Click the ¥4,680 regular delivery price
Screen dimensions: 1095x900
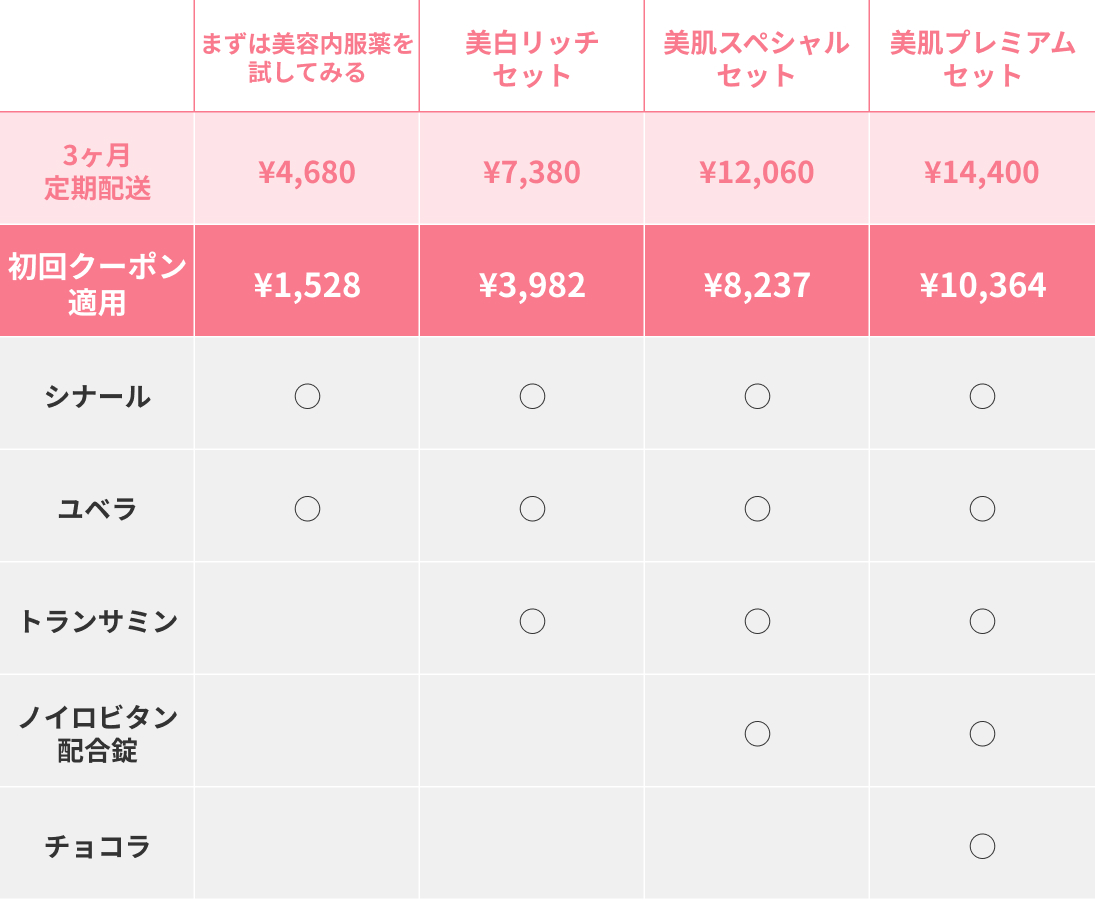tap(307, 172)
